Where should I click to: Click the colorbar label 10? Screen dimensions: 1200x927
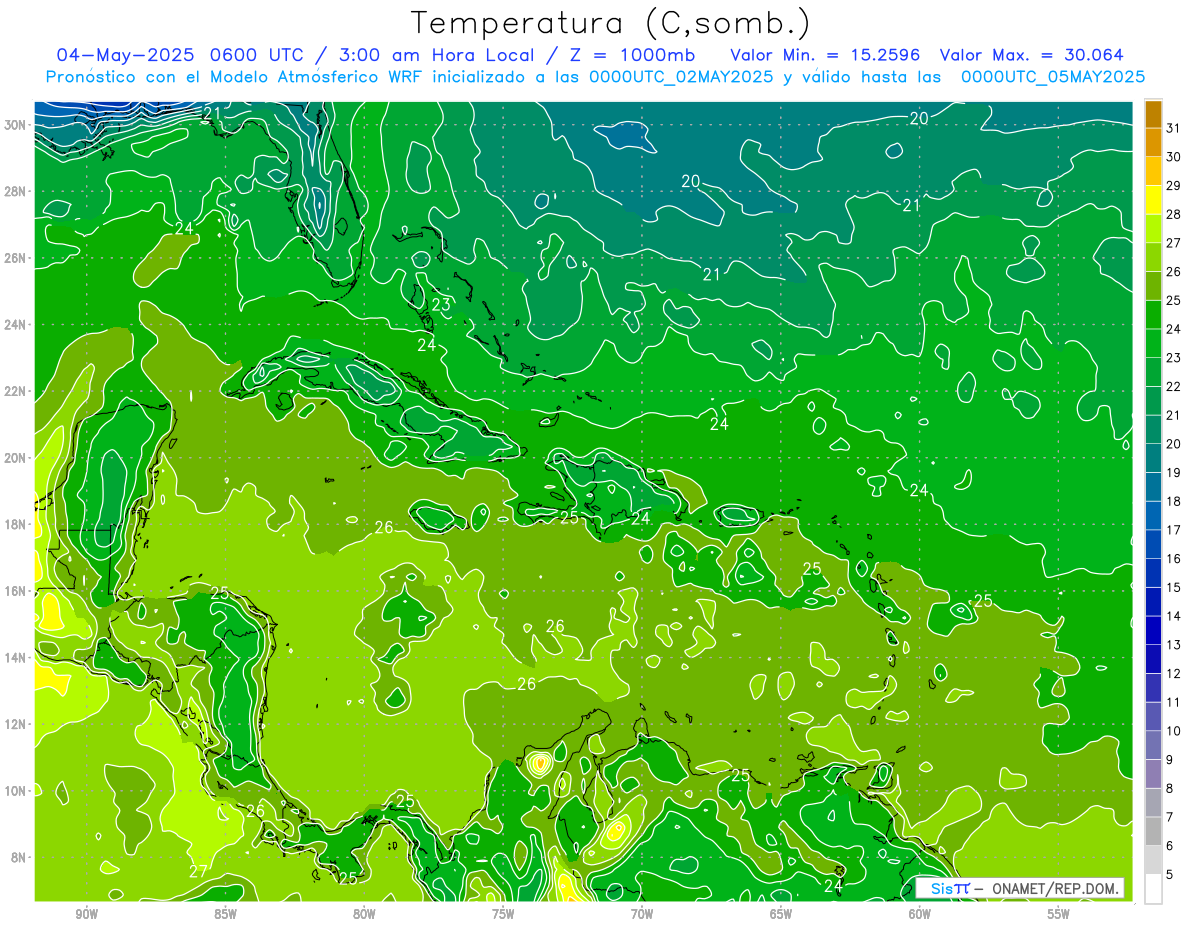click(x=1174, y=731)
